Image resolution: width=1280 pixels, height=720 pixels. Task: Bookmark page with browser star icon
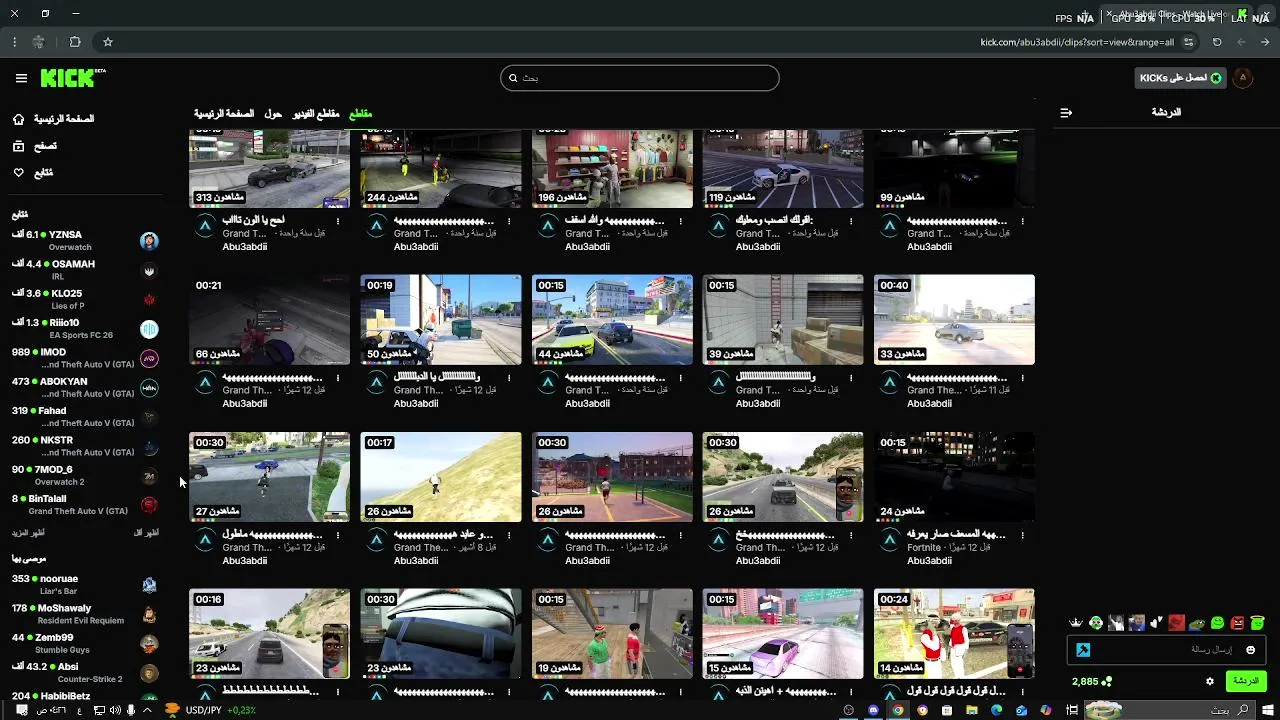[108, 42]
